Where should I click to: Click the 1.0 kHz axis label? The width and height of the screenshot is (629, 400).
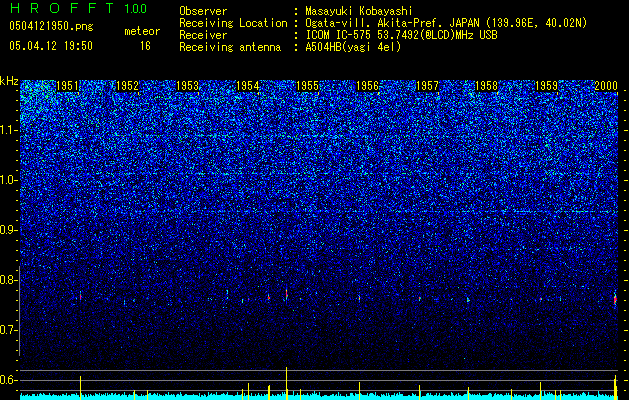[x=9, y=180]
